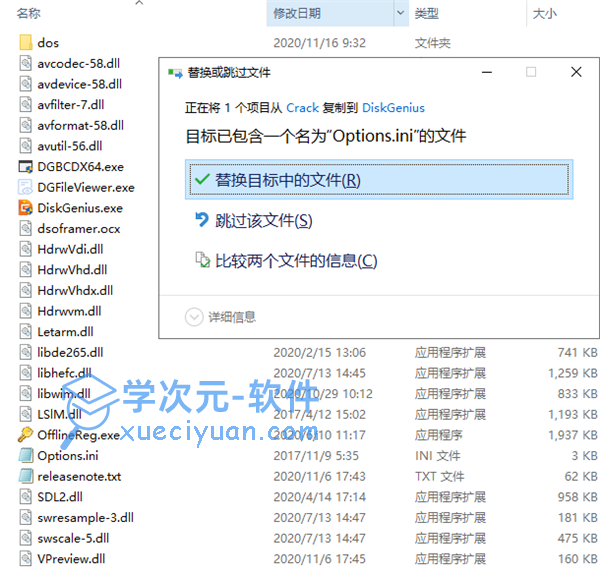Click the 2020/2/15 13:06 date cell
Image resolution: width=600 pixels, height=575 pixels.
pyautogui.click(x=320, y=353)
